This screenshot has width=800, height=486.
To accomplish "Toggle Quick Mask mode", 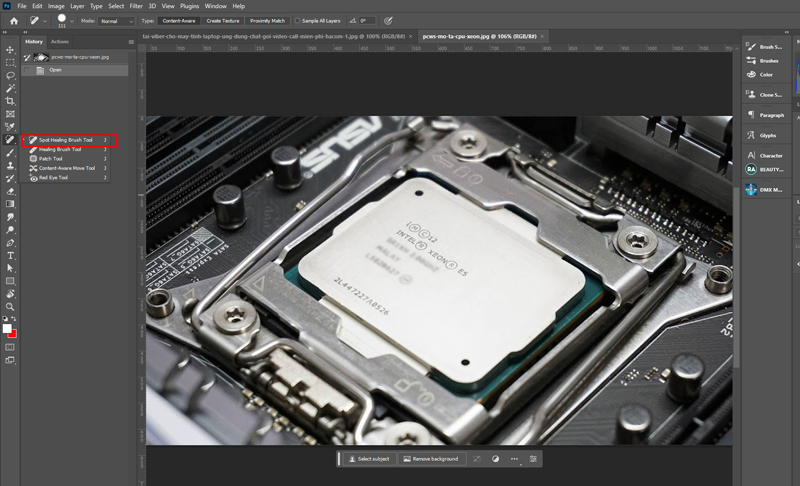I will pyautogui.click(x=10, y=347).
